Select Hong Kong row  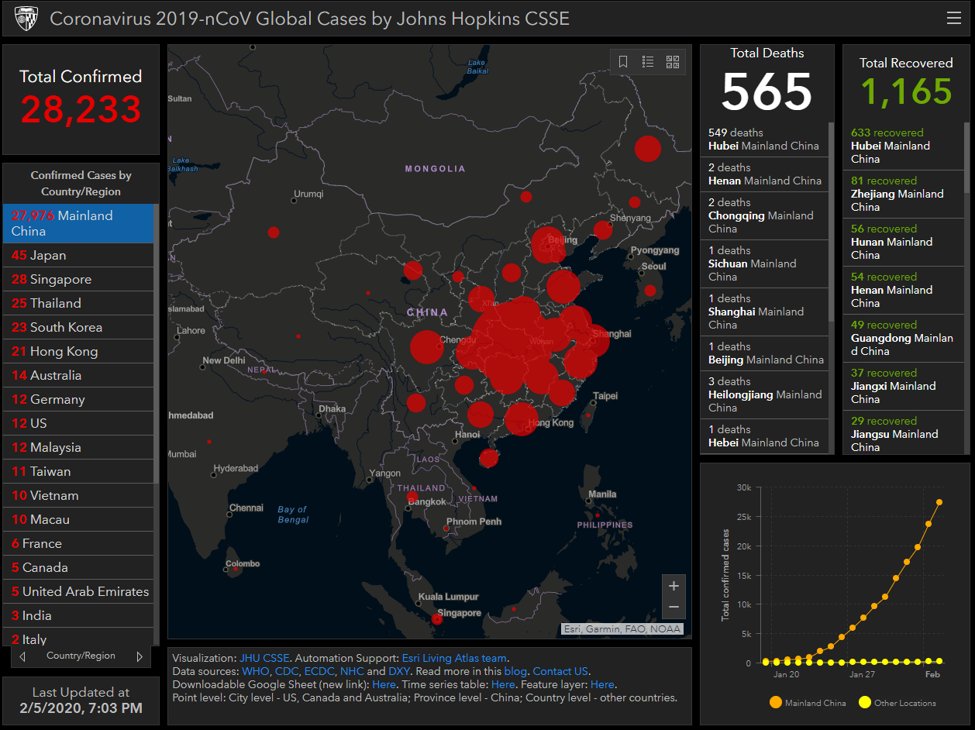coord(78,351)
